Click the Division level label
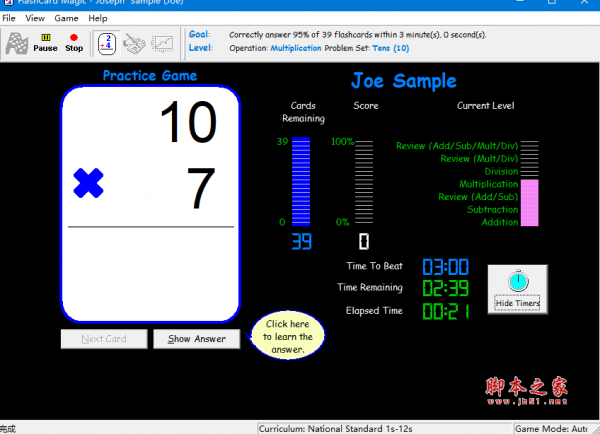600x434 pixels. pyautogui.click(x=501, y=171)
